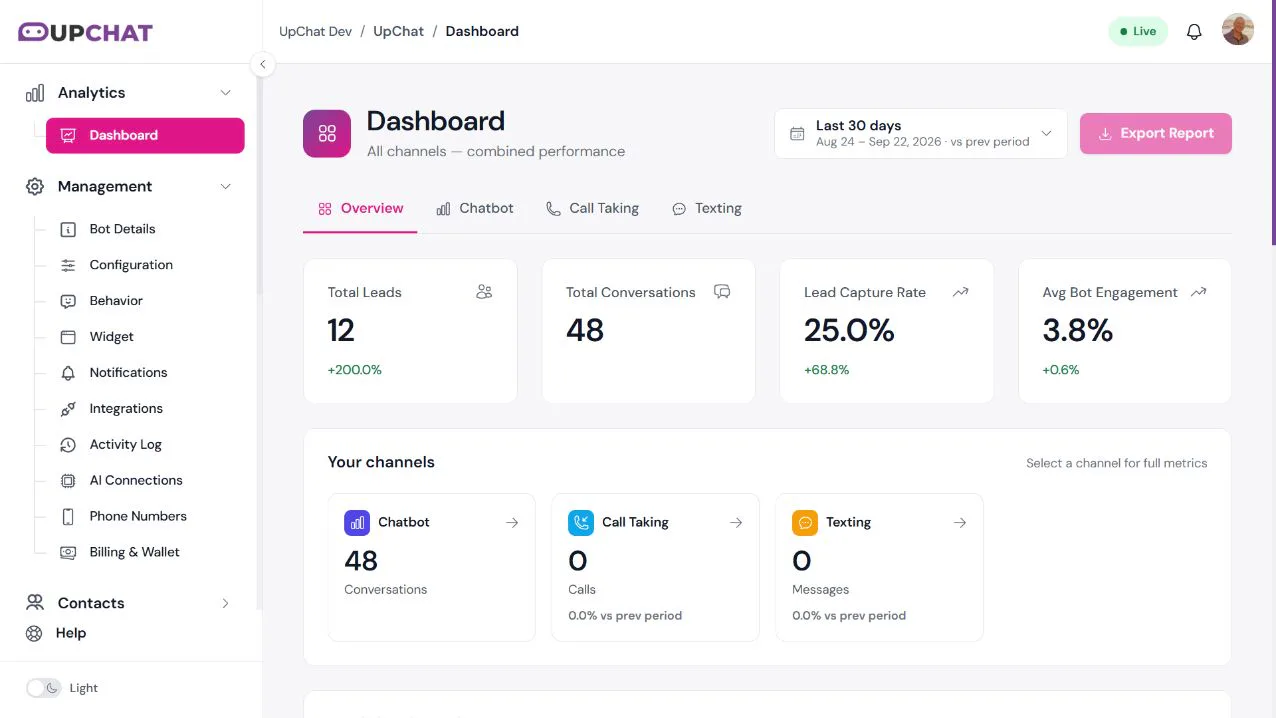
Task: Open the Last 30 days date range dropdown
Action: (x=921, y=133)
